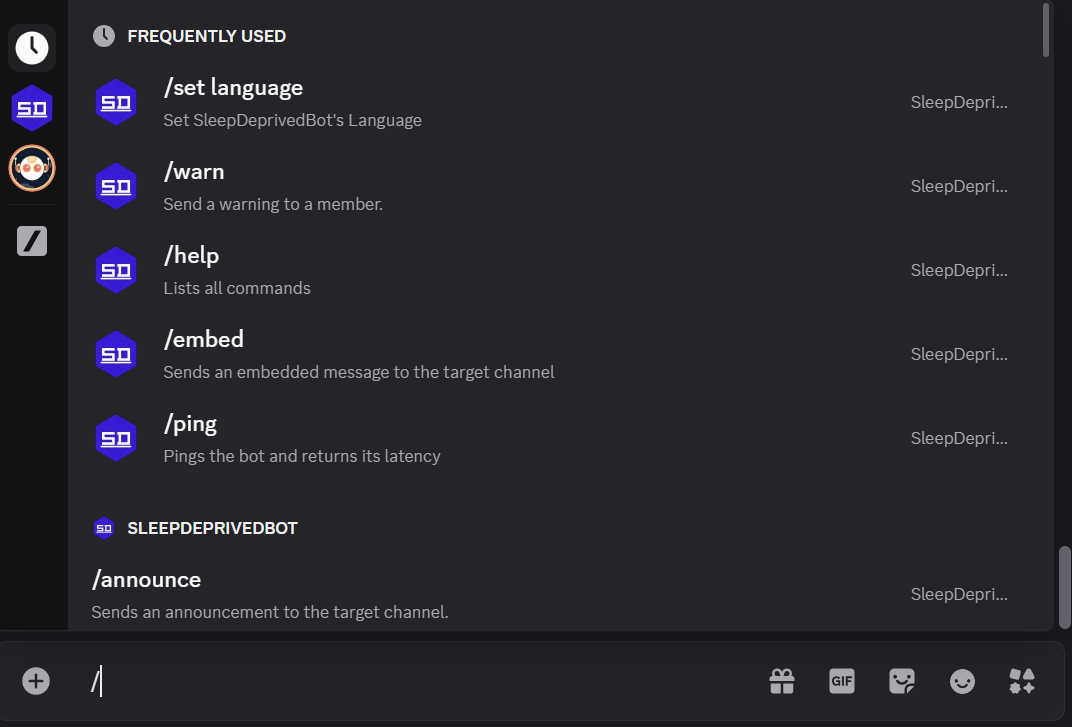Click the message input field
This screenshot has width=1072, height=727.
click(x=420, y=681)
